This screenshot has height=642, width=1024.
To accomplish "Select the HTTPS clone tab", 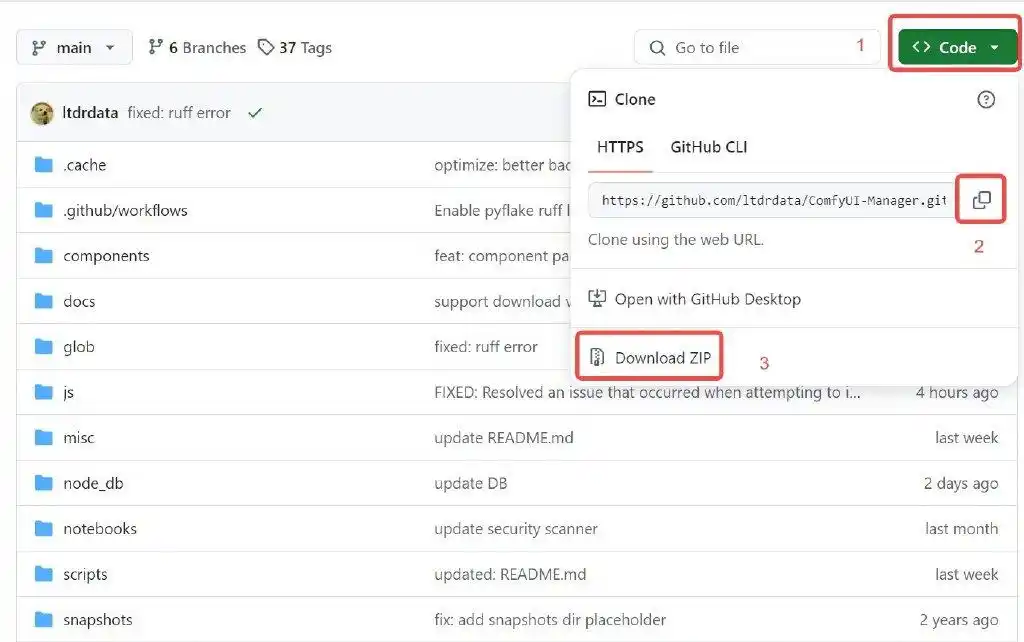I will pyautogui.click(x=620, y=147).
